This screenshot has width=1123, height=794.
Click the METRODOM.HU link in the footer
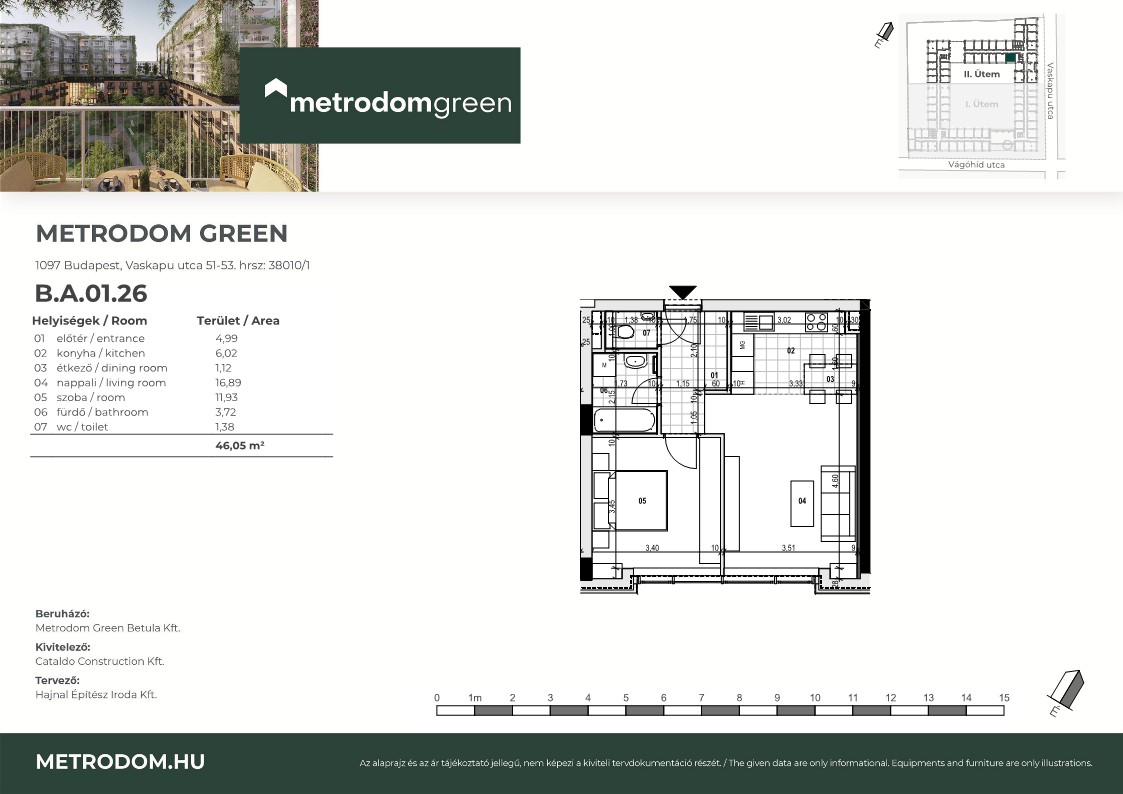120,761
